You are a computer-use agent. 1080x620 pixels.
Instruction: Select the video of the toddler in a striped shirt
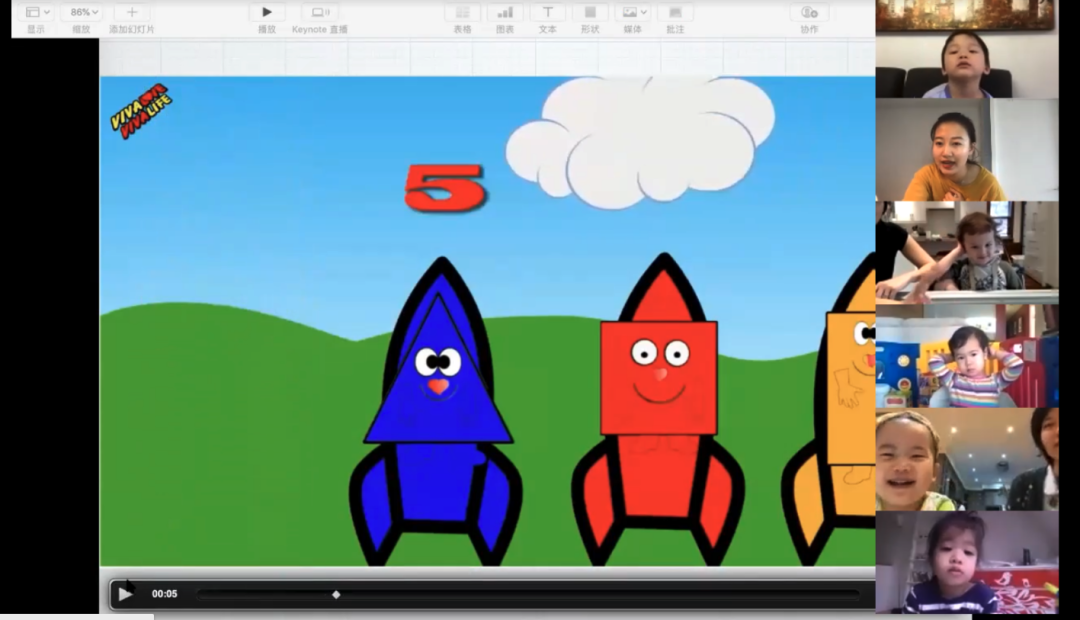[967, 356]
